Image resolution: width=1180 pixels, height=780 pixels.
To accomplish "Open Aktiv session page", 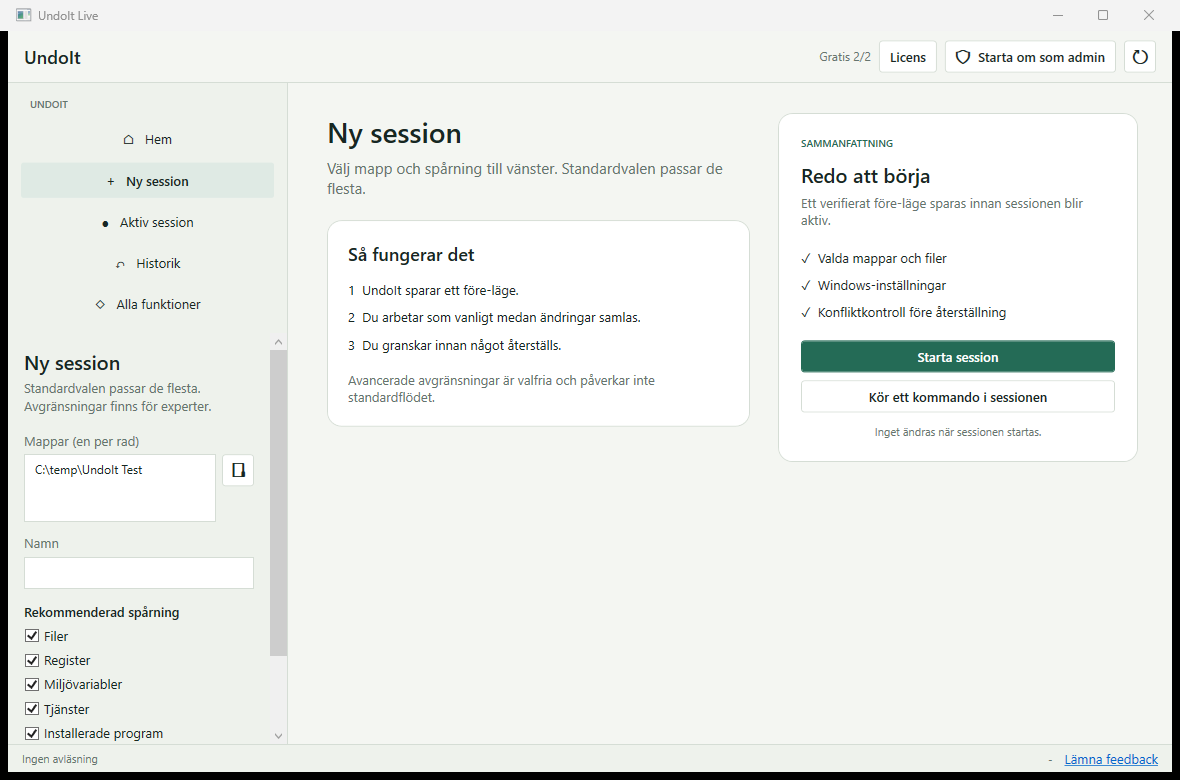I will click(x=148, y=222).
